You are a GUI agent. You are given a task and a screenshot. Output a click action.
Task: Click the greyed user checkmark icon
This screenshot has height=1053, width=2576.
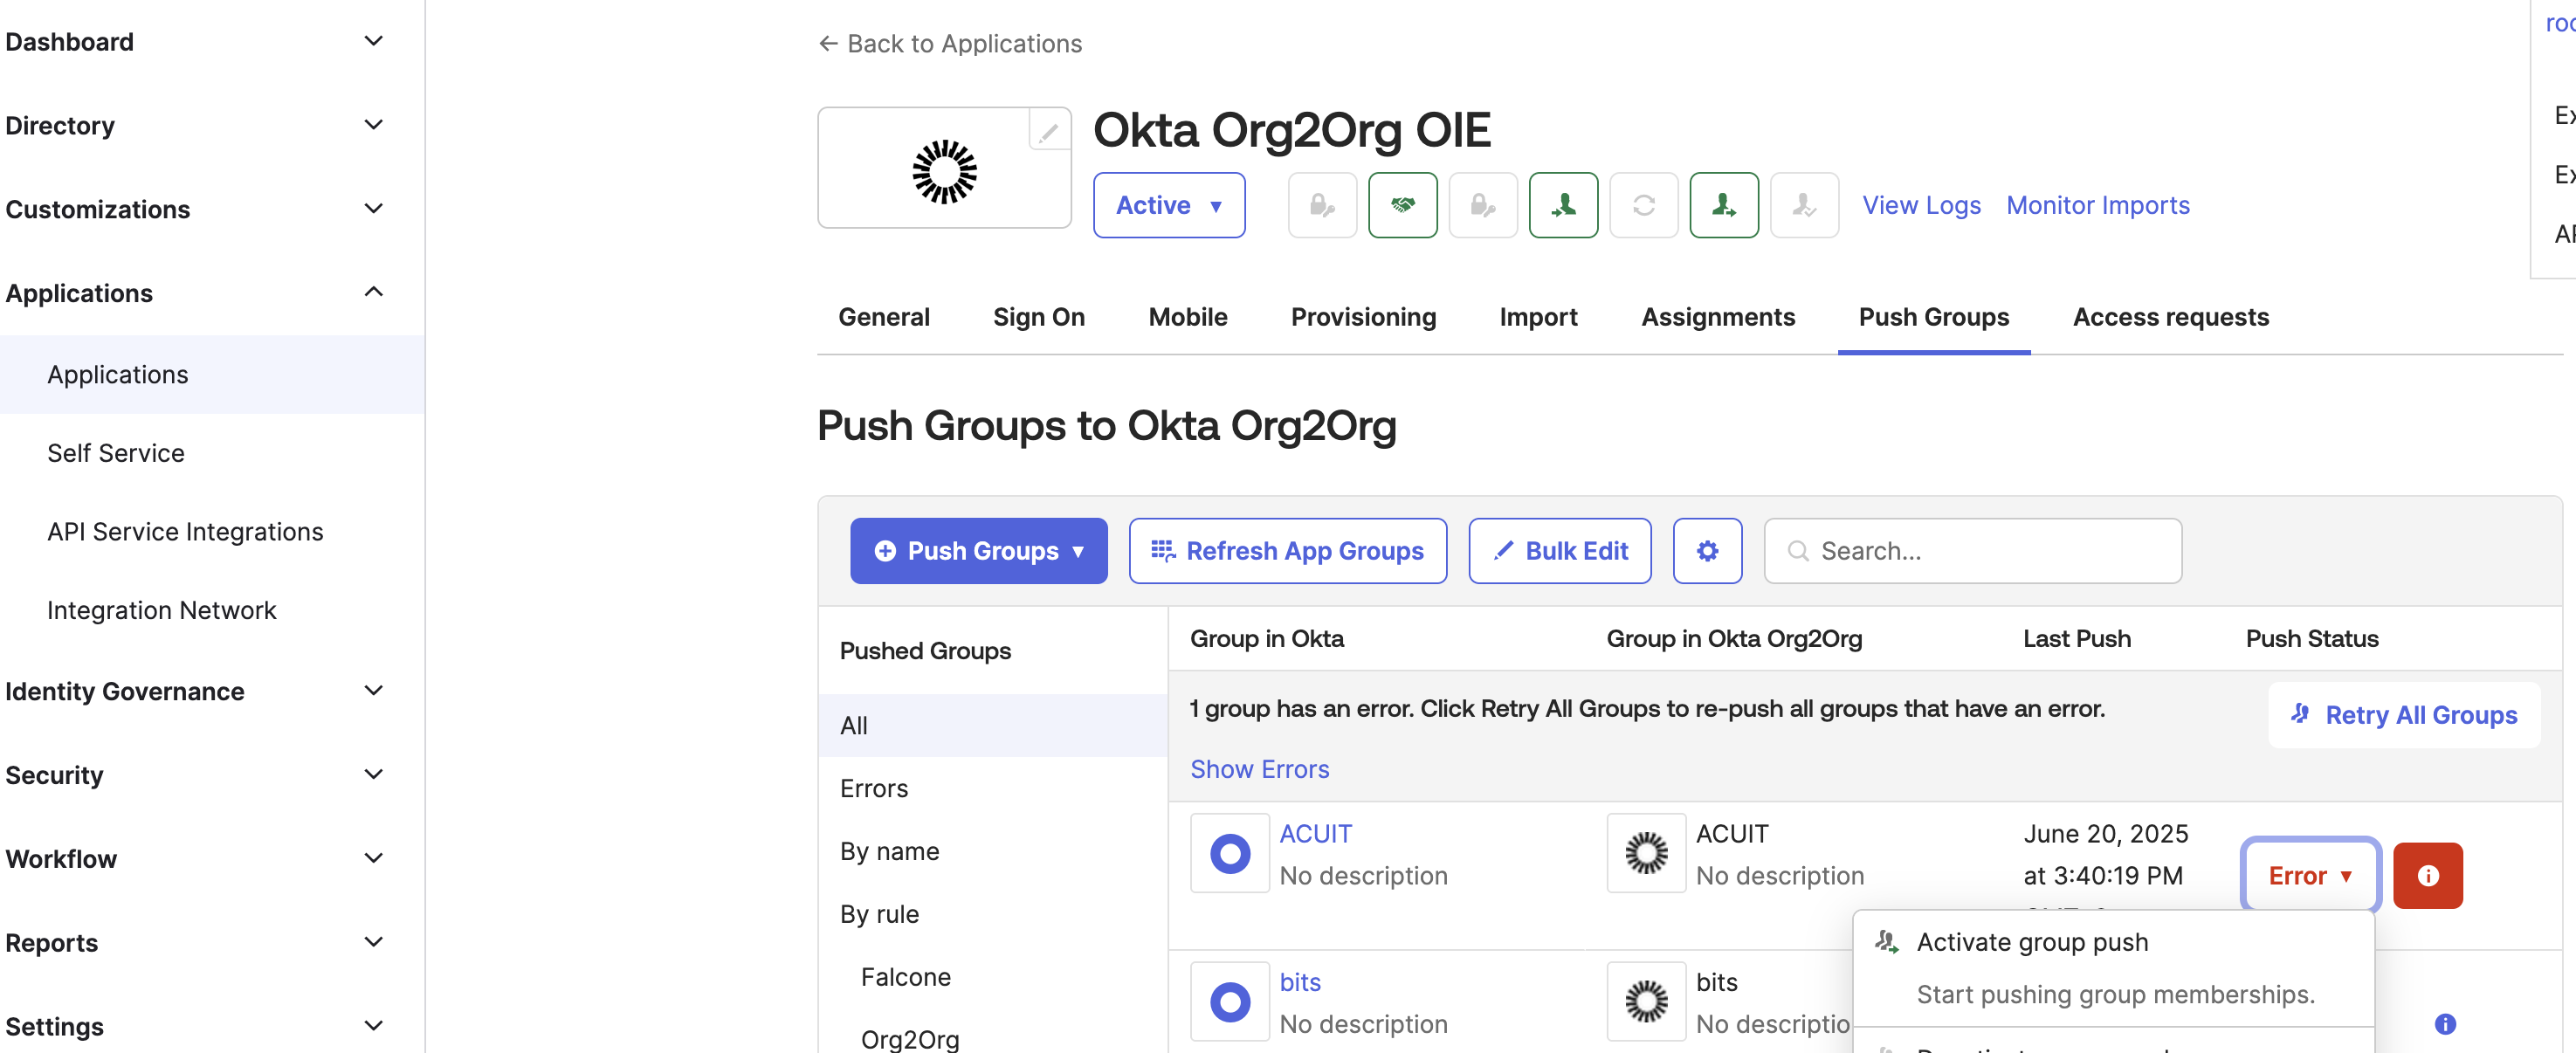[x=1804, y=205]
